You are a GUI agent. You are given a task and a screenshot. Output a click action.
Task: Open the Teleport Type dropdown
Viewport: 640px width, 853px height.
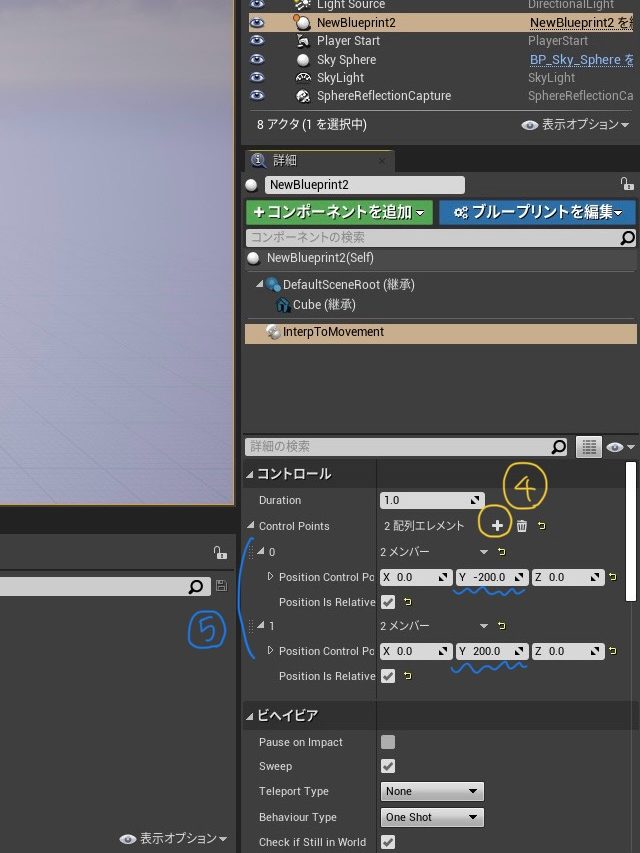432,791
